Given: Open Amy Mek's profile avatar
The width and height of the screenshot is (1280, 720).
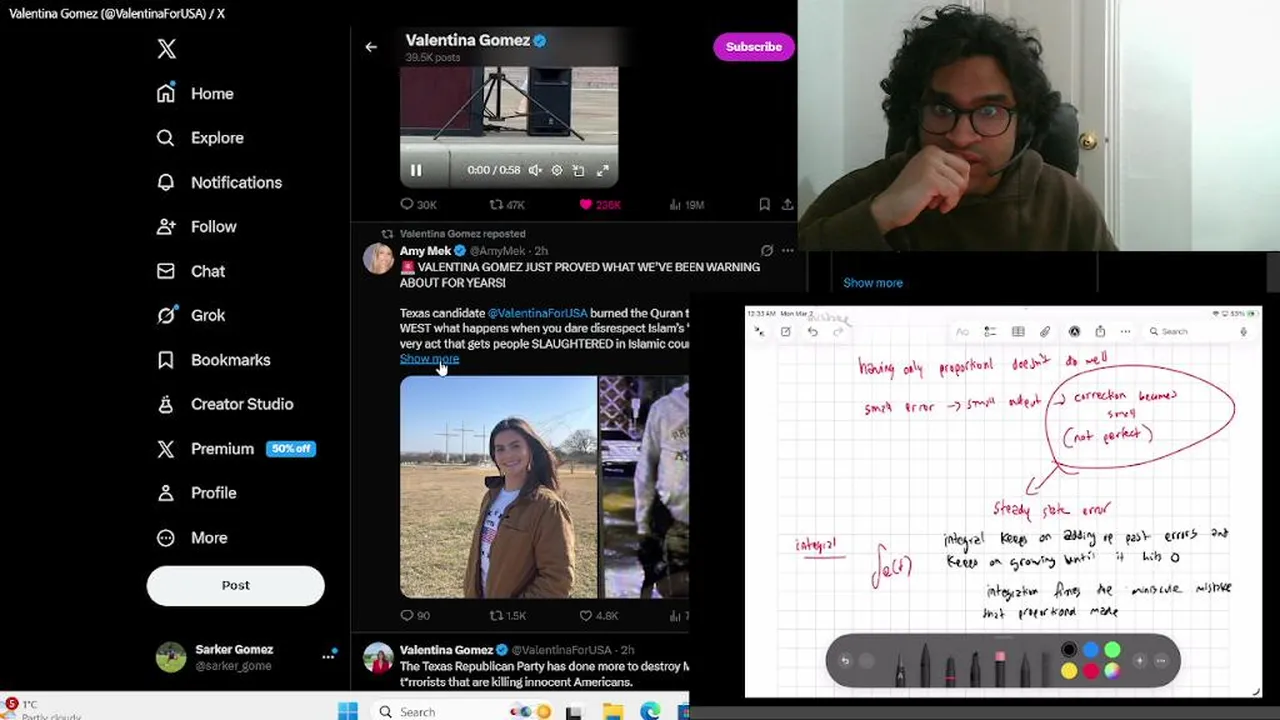Looking at the screenshot, I should coord(378,259).
